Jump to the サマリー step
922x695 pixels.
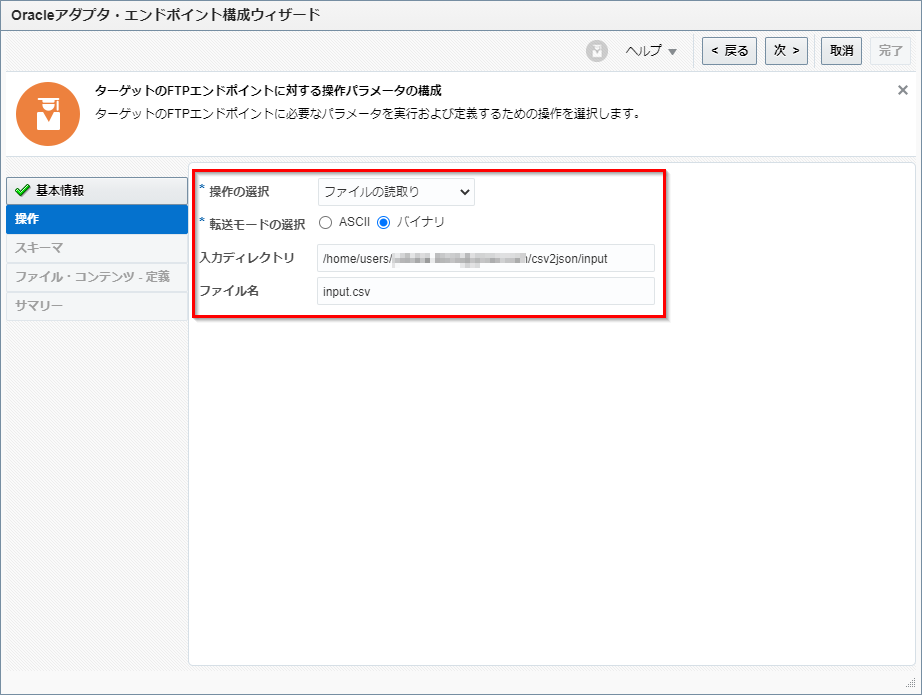click(x=96, y=306)
